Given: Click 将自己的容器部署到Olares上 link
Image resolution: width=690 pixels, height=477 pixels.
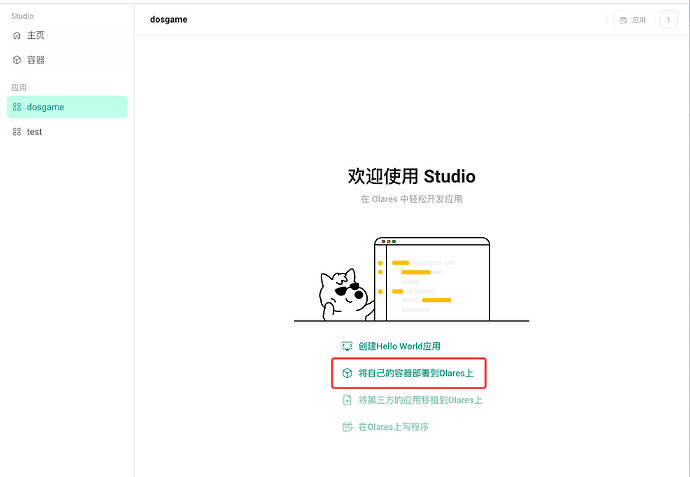Looking at the screenshot, I should tap(415, 373).
